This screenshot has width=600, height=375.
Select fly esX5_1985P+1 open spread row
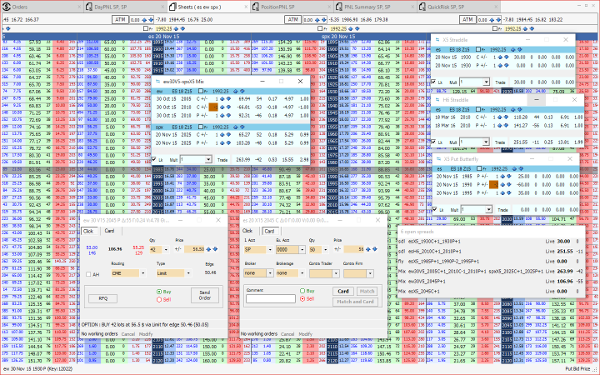point(491,261)
